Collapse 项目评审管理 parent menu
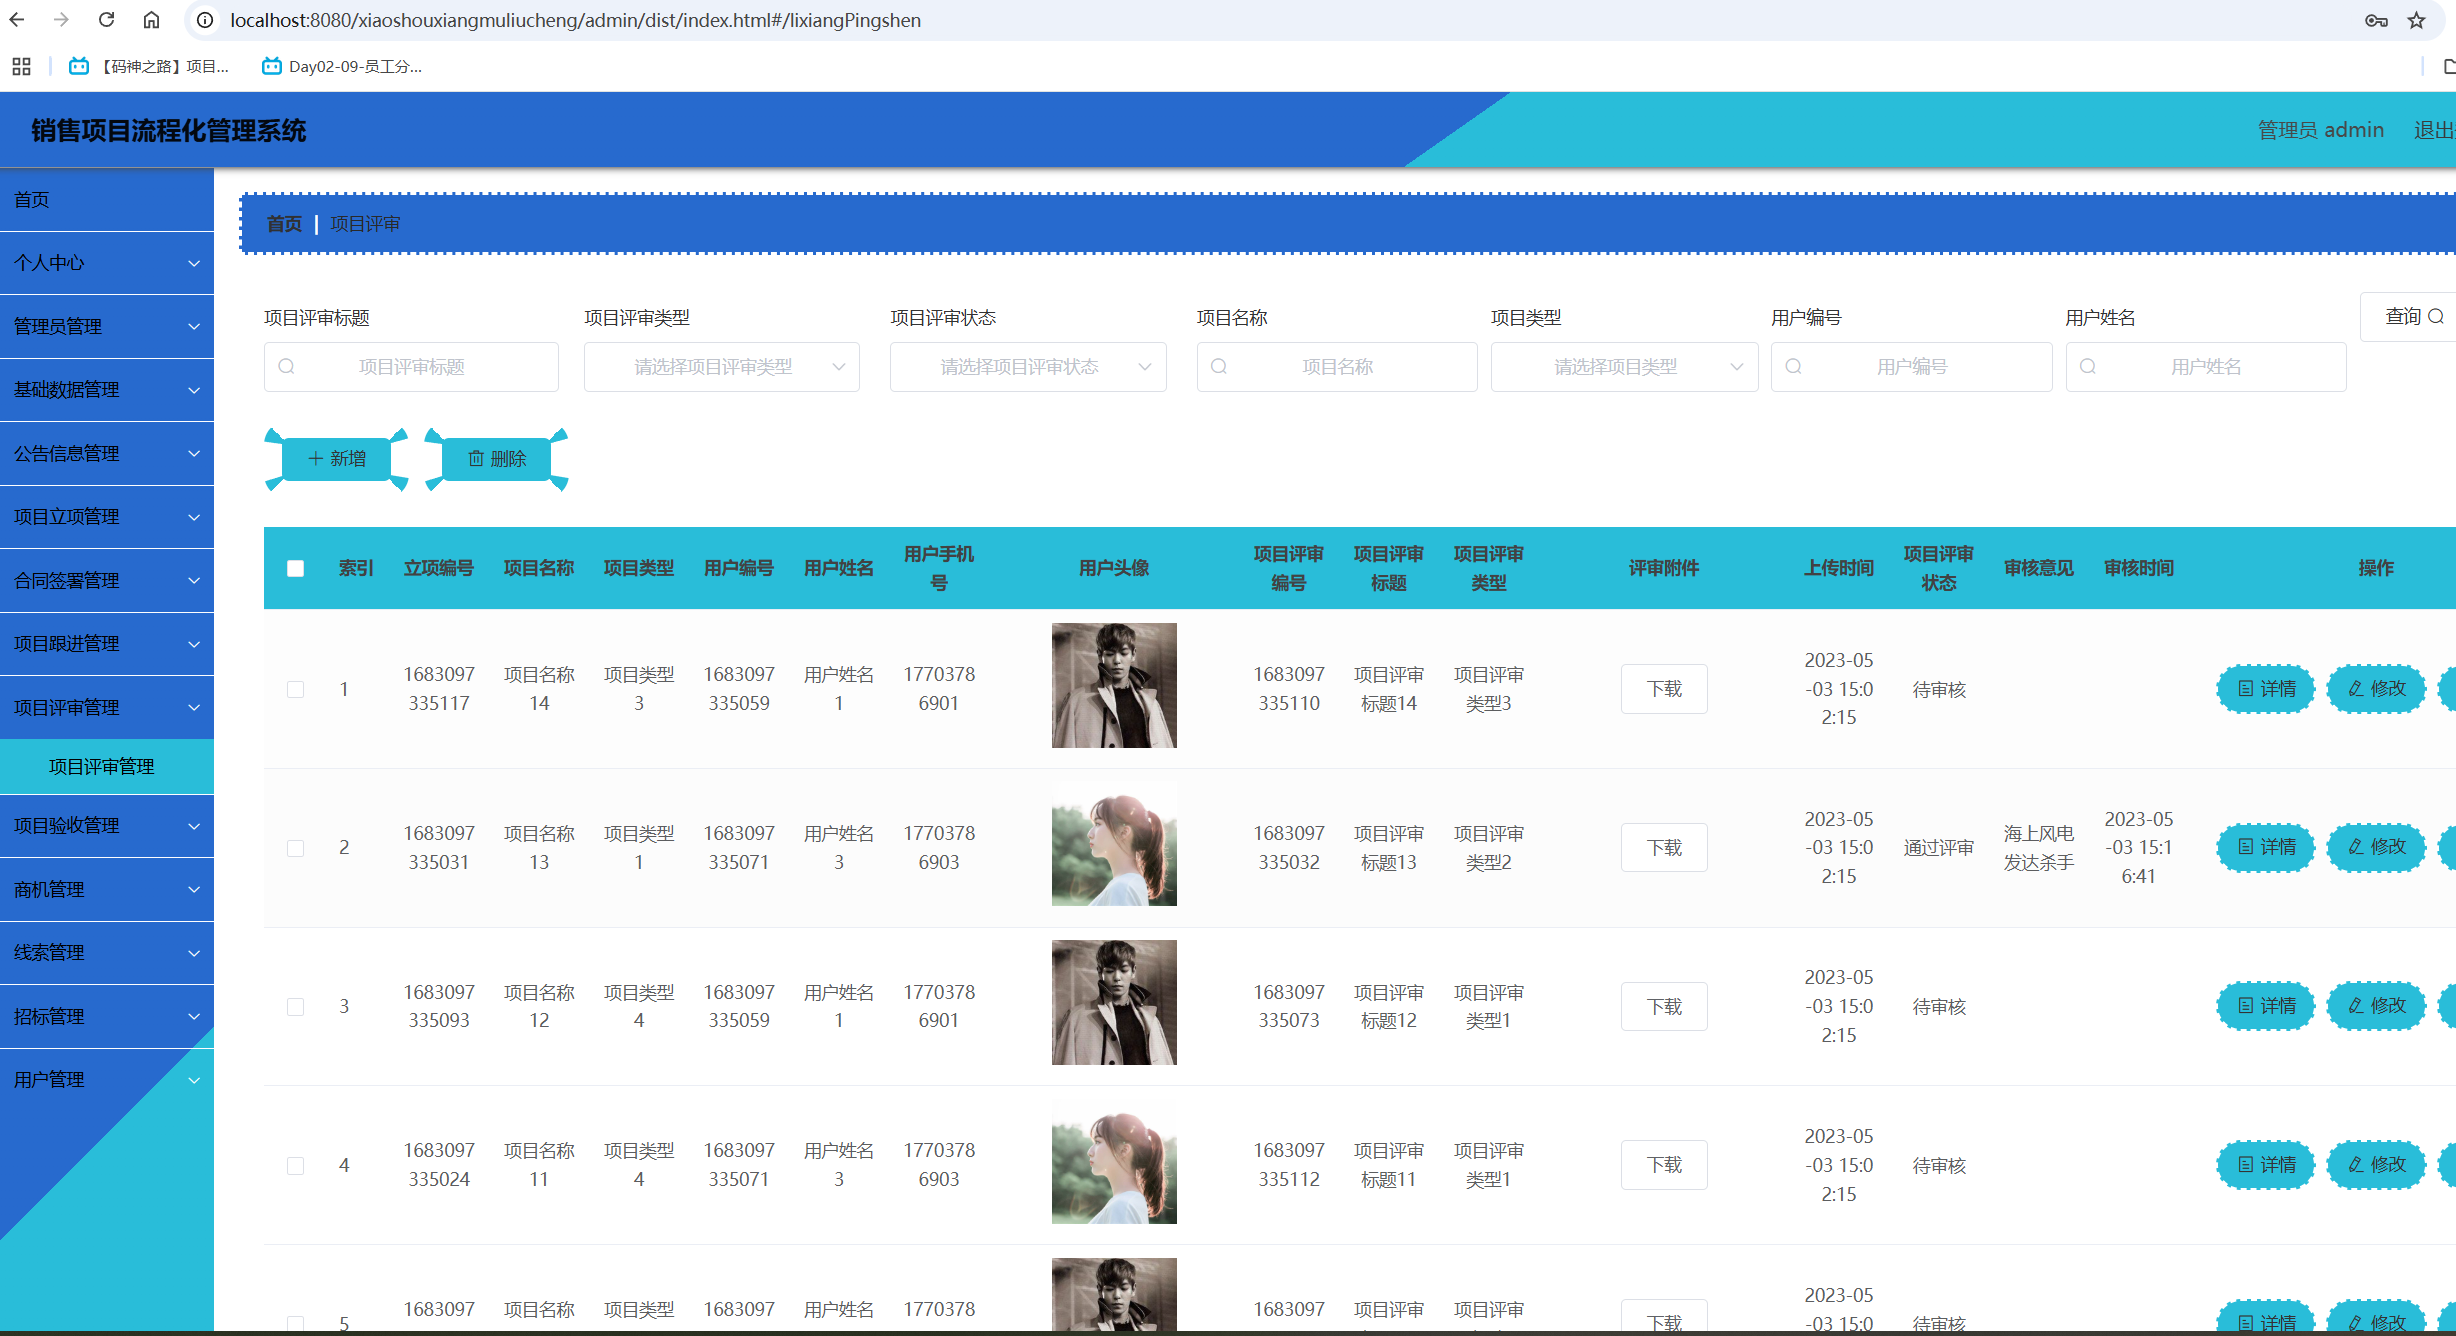 coord(107,708)
